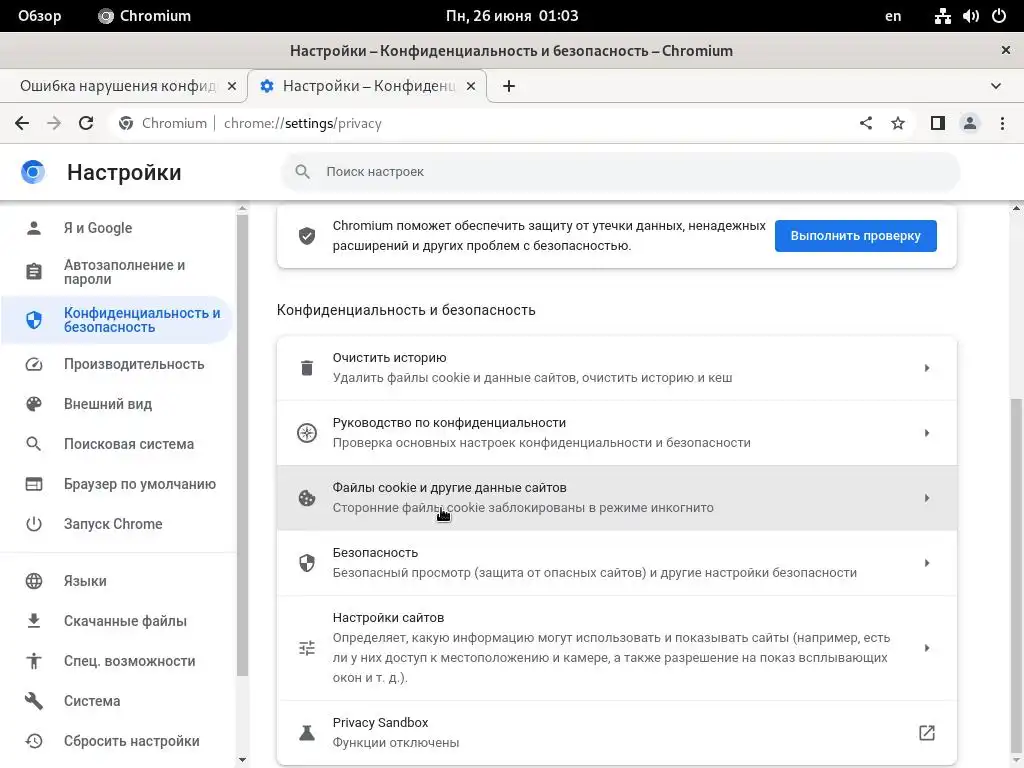
Task: Bookmark this page with the star icon
Action: tap(898, 123)
